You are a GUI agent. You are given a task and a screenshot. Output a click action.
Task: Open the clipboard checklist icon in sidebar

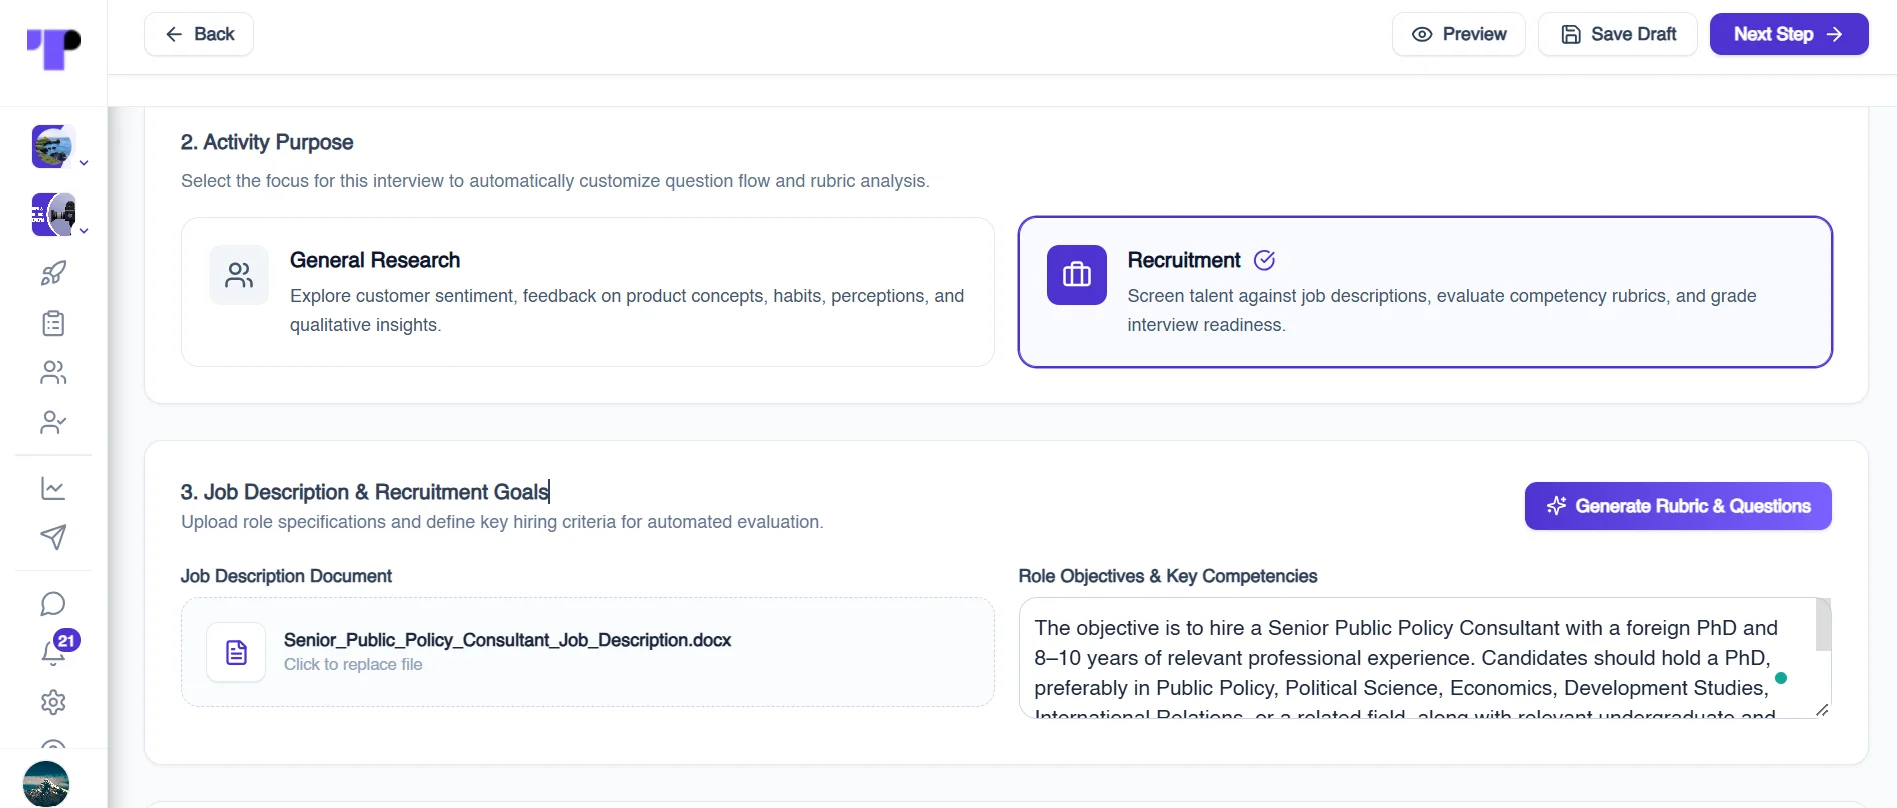click(53, 323)
